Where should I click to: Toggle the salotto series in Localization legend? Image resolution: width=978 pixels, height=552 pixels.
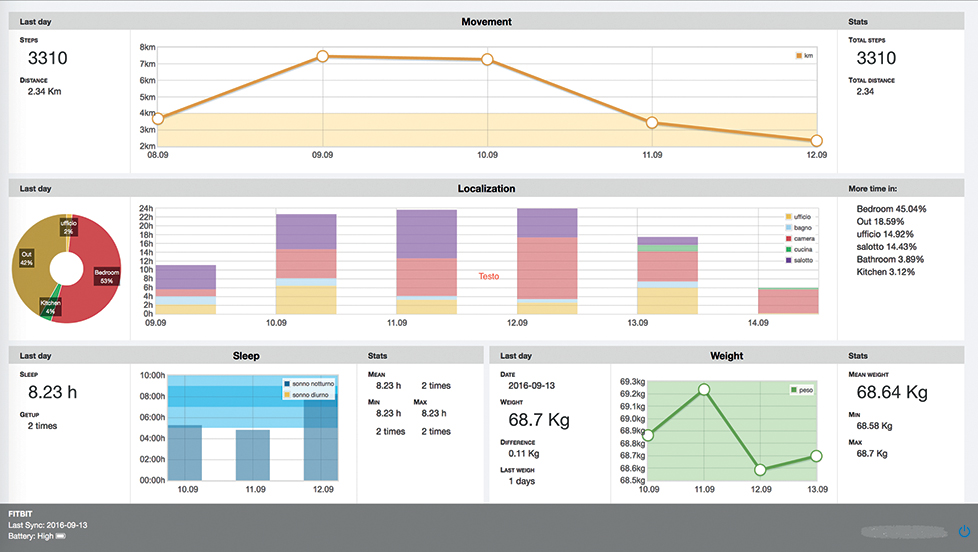pos(790,260)
